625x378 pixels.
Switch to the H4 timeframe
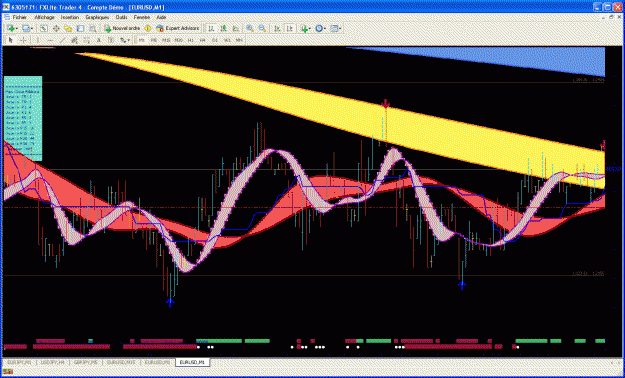pos(202,40)
